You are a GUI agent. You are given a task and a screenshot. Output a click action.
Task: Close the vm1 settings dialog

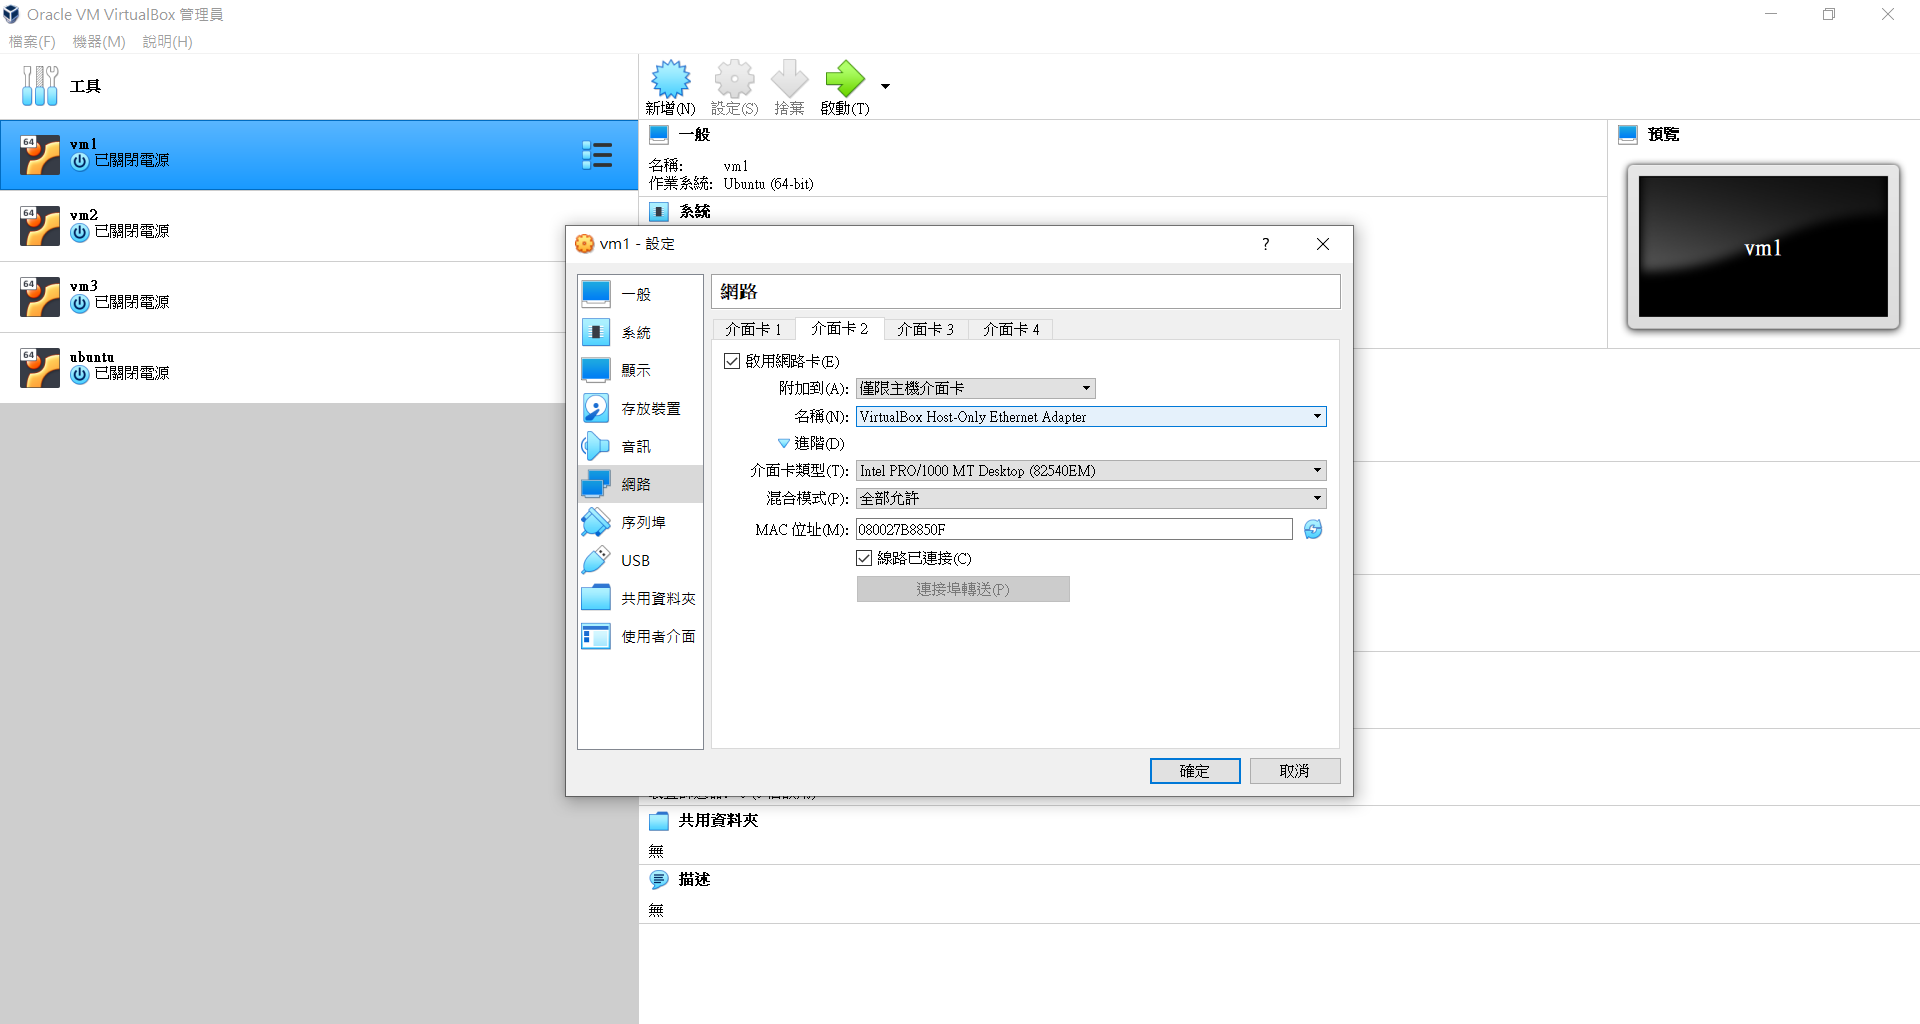[x=1323, y=244]
